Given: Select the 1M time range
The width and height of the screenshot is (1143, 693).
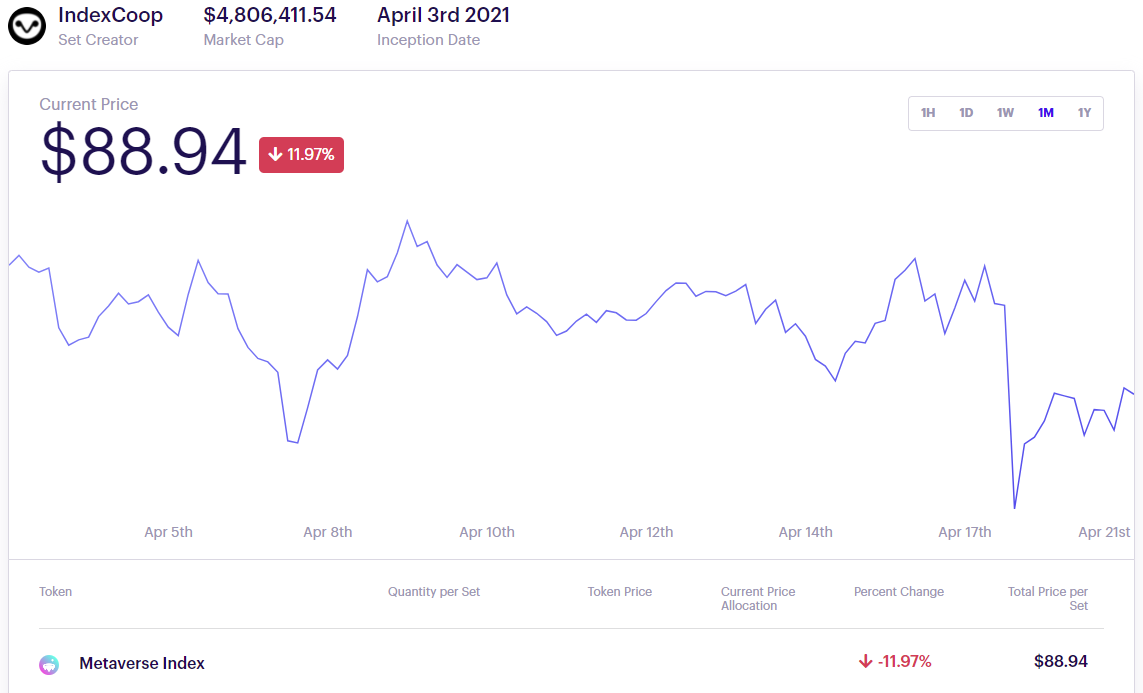Looking at the screenshot, I should [x=1046, y=113].
